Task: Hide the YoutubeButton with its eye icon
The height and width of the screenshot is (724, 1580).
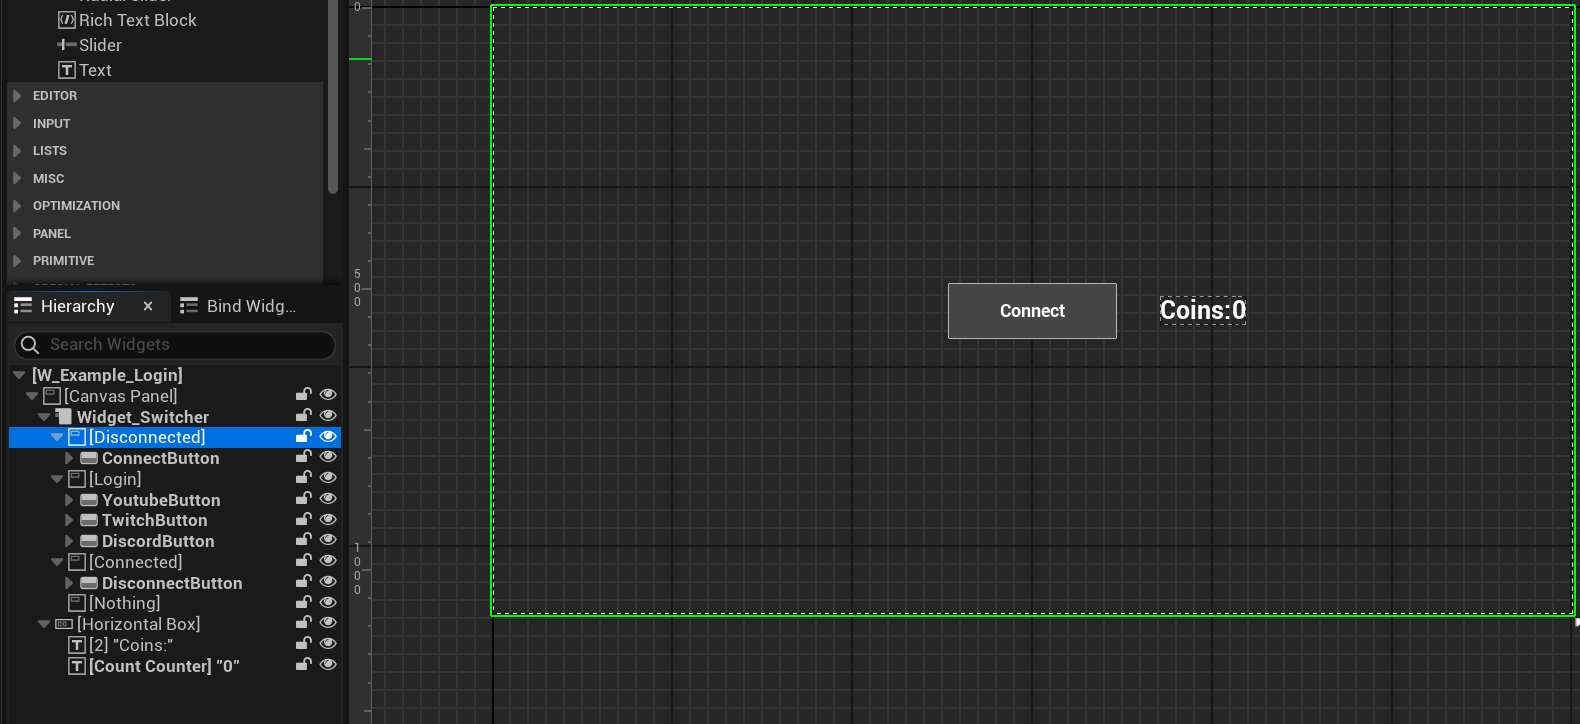Action: pos(328,498)
